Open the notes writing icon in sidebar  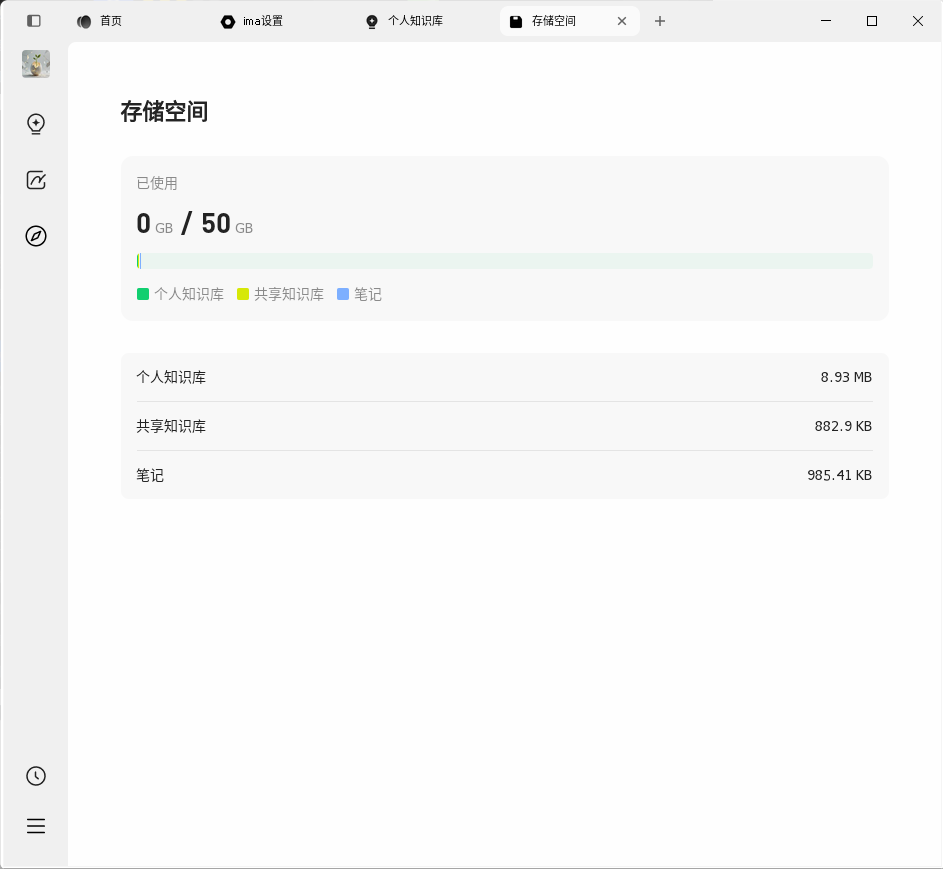click(36, 180)
